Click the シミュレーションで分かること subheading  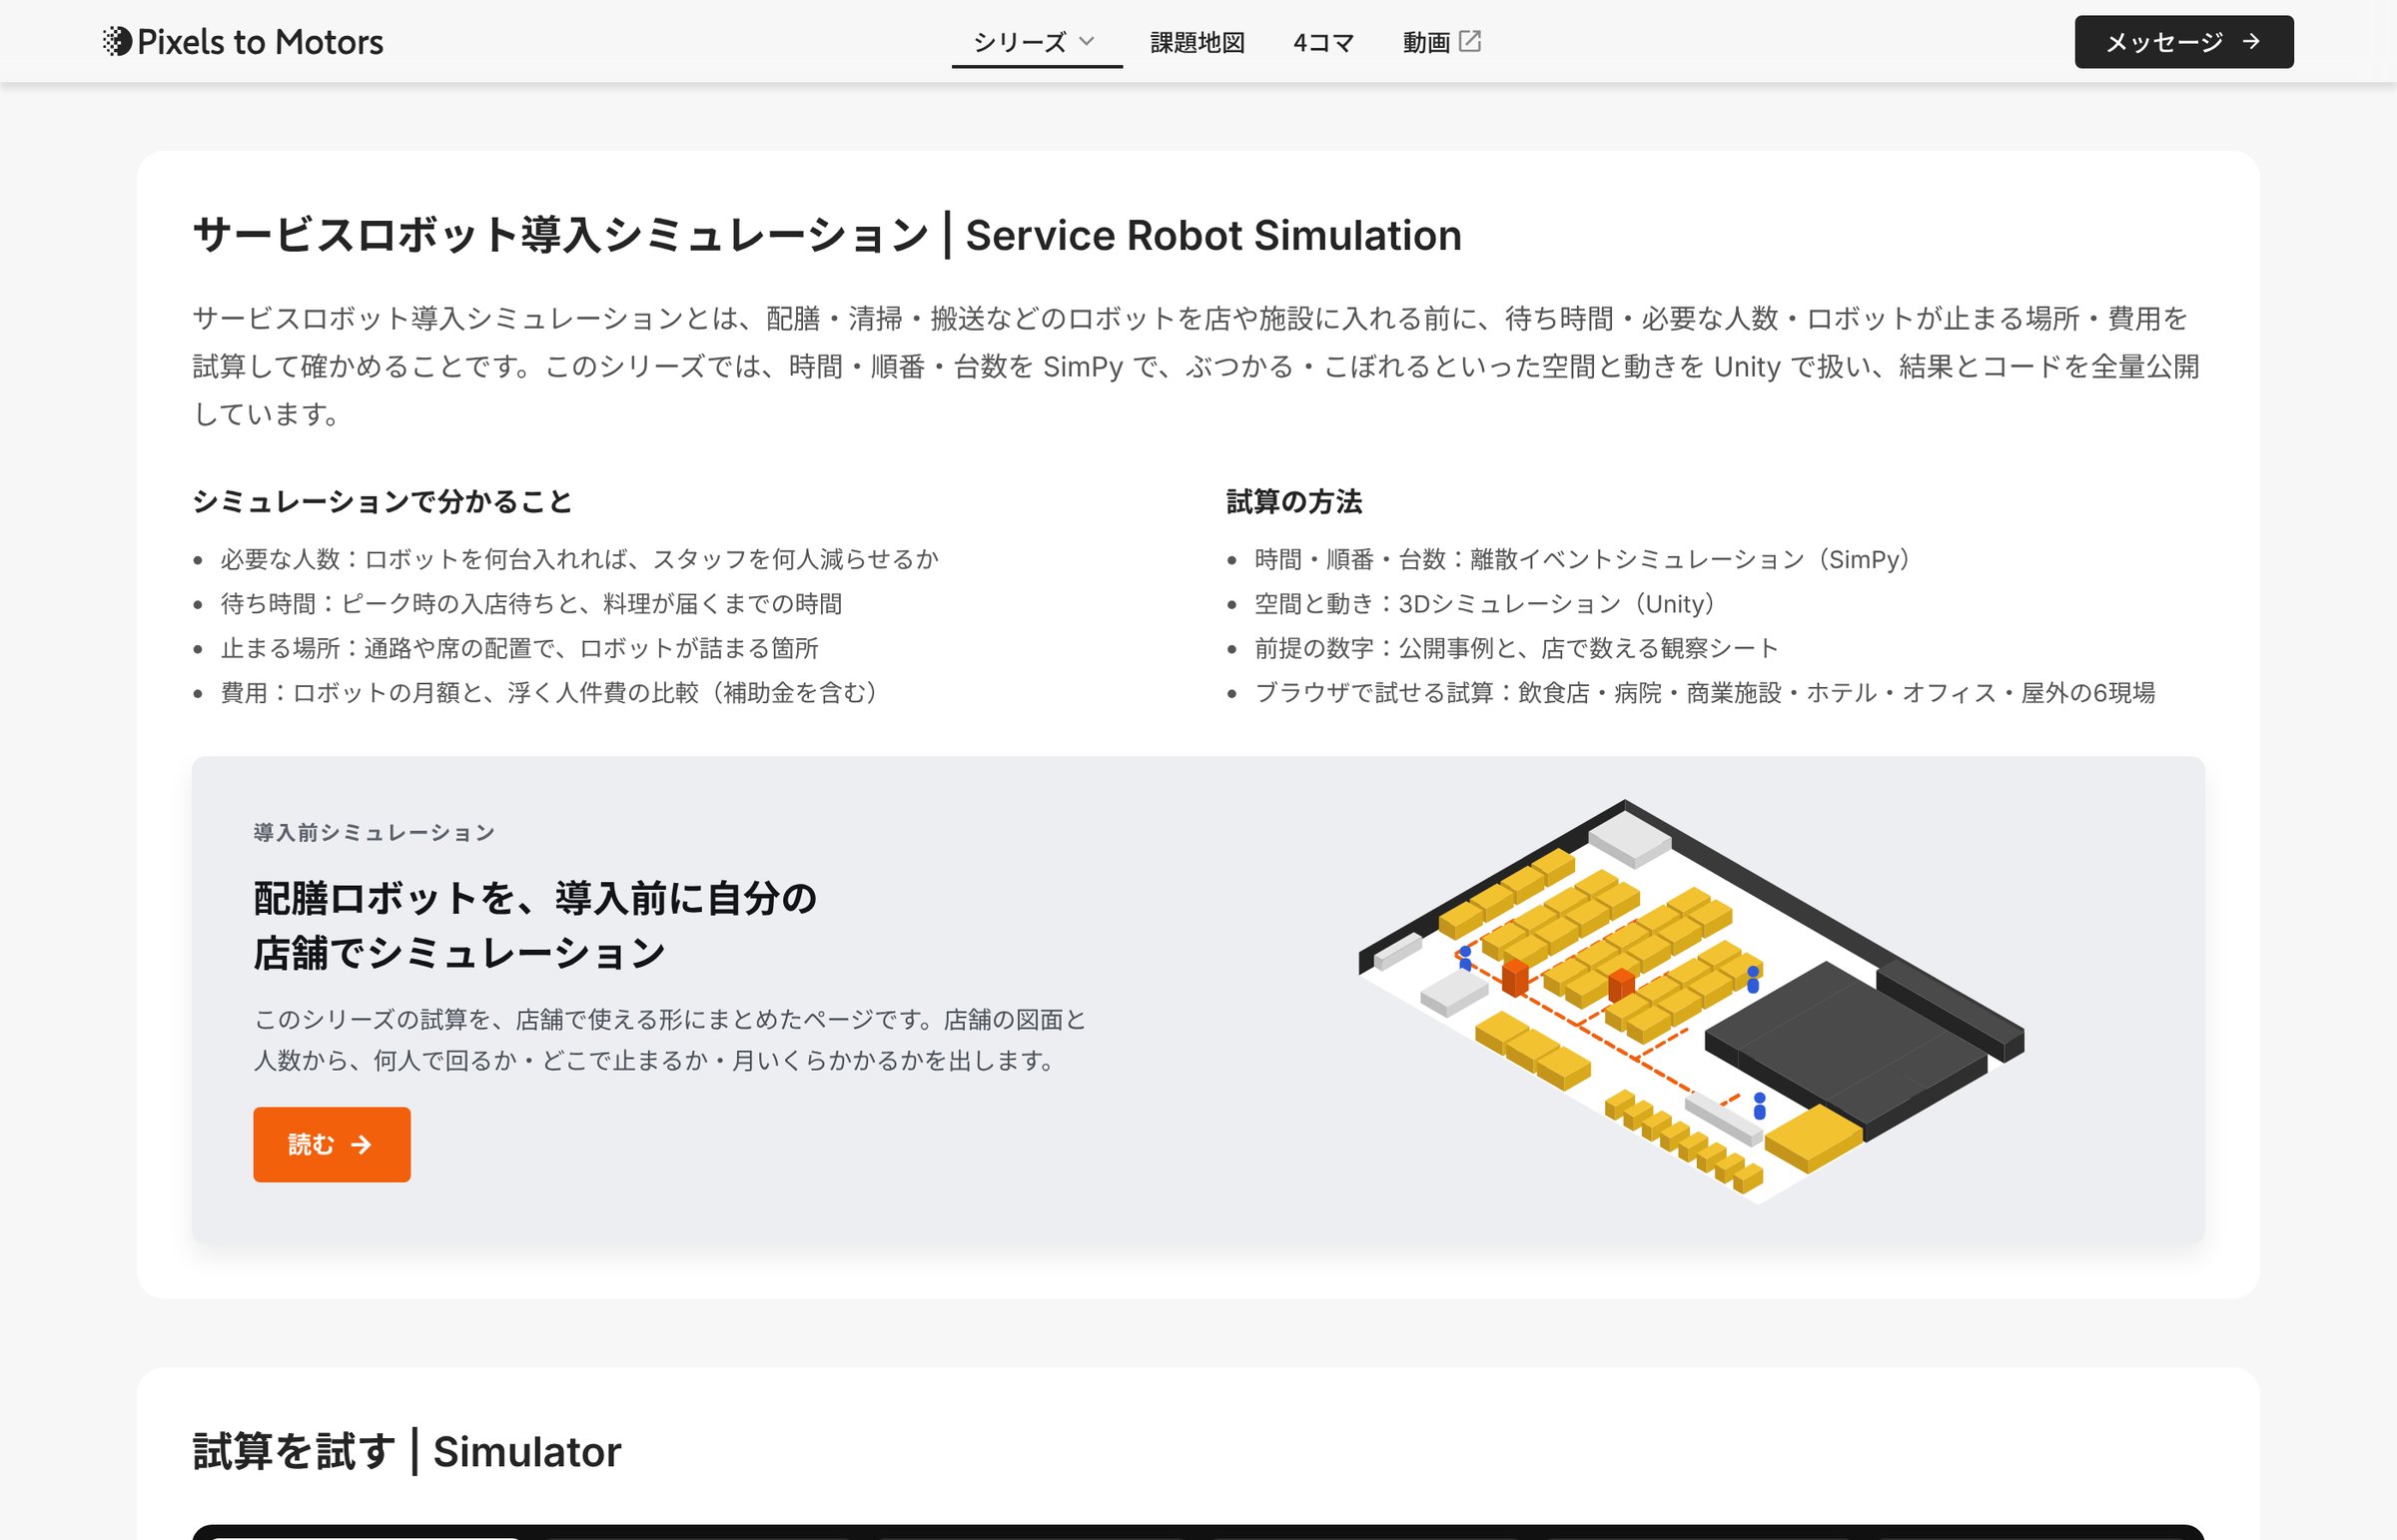tap(382, 501)
